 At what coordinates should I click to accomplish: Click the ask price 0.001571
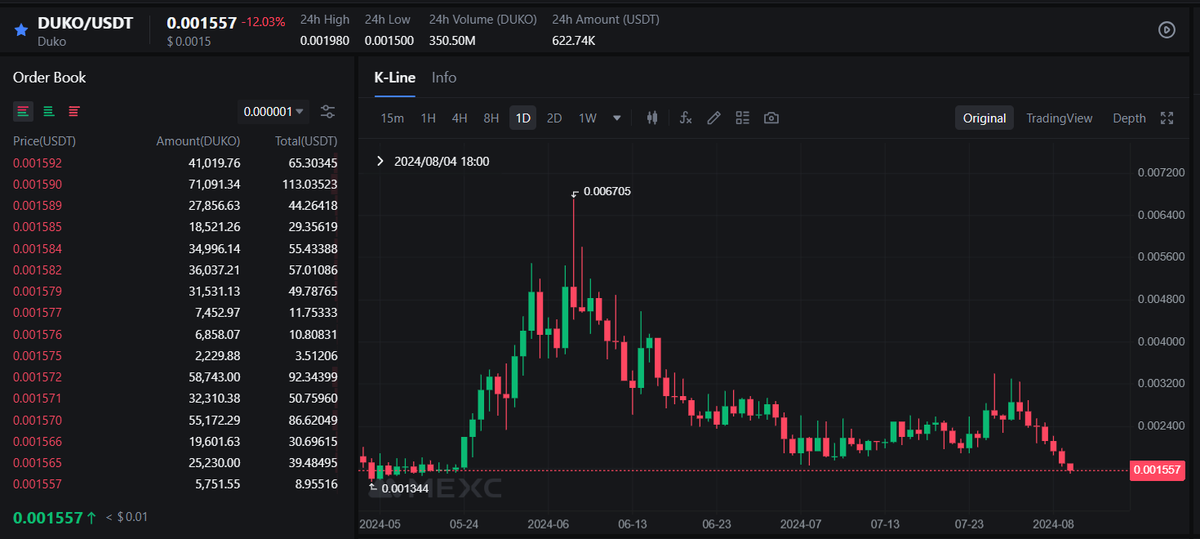[37, 399]
